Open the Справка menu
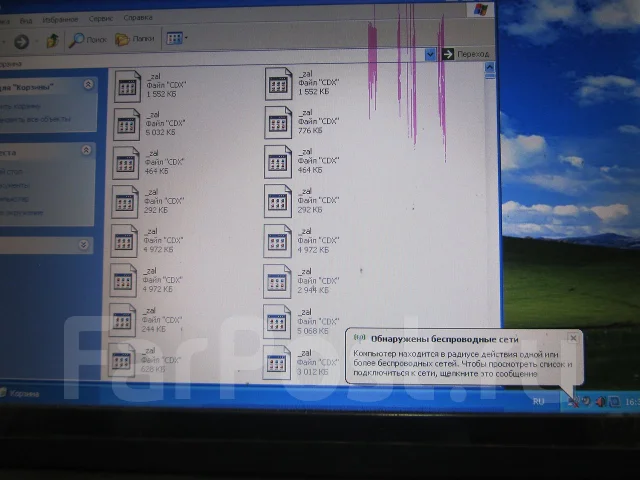The height and width of the screenshot is (480, 640). pyautogui.click(x=138, y=18)
